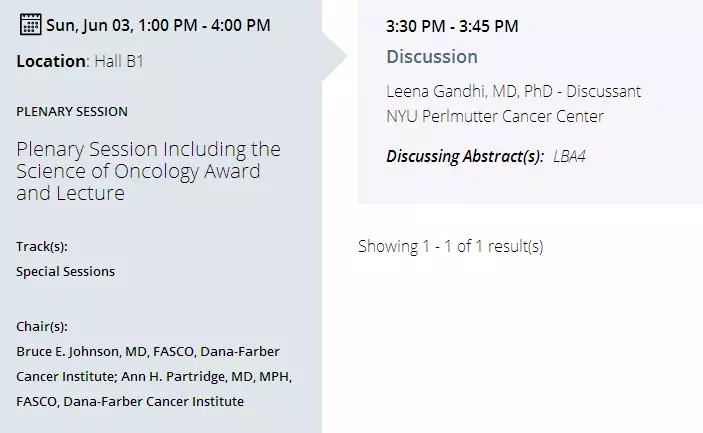Screen dimensions: 703x433
Task: Select the LBA4 abstract link
Action: (x=569, y=156)
